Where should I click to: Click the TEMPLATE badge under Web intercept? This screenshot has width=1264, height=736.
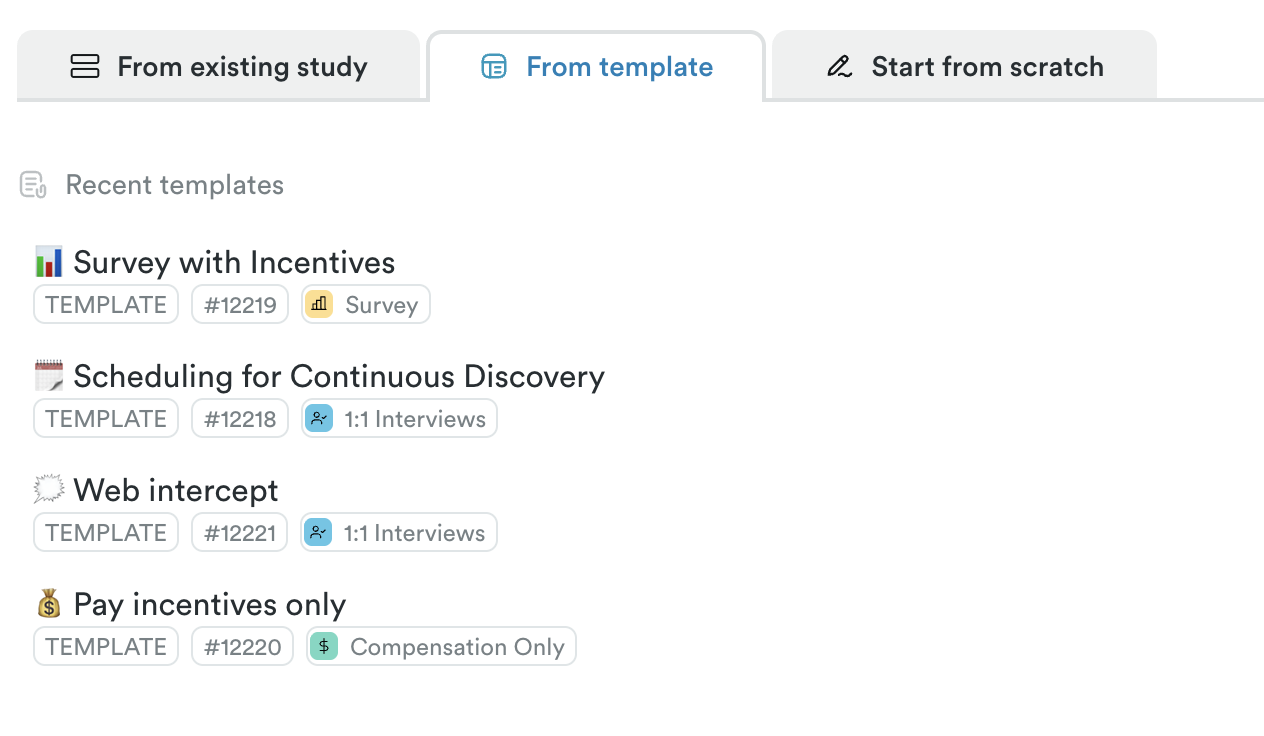click(x=106, y=533)
